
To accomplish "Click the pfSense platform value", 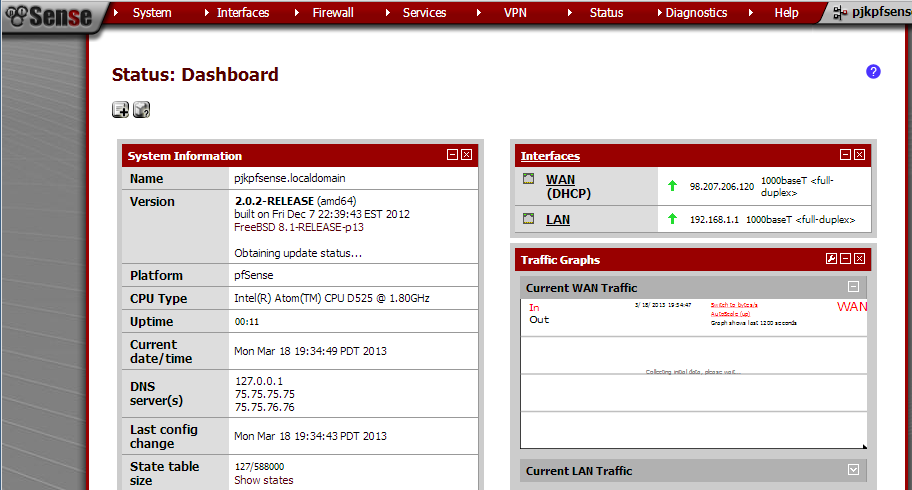I will click(x=254, y=275).
